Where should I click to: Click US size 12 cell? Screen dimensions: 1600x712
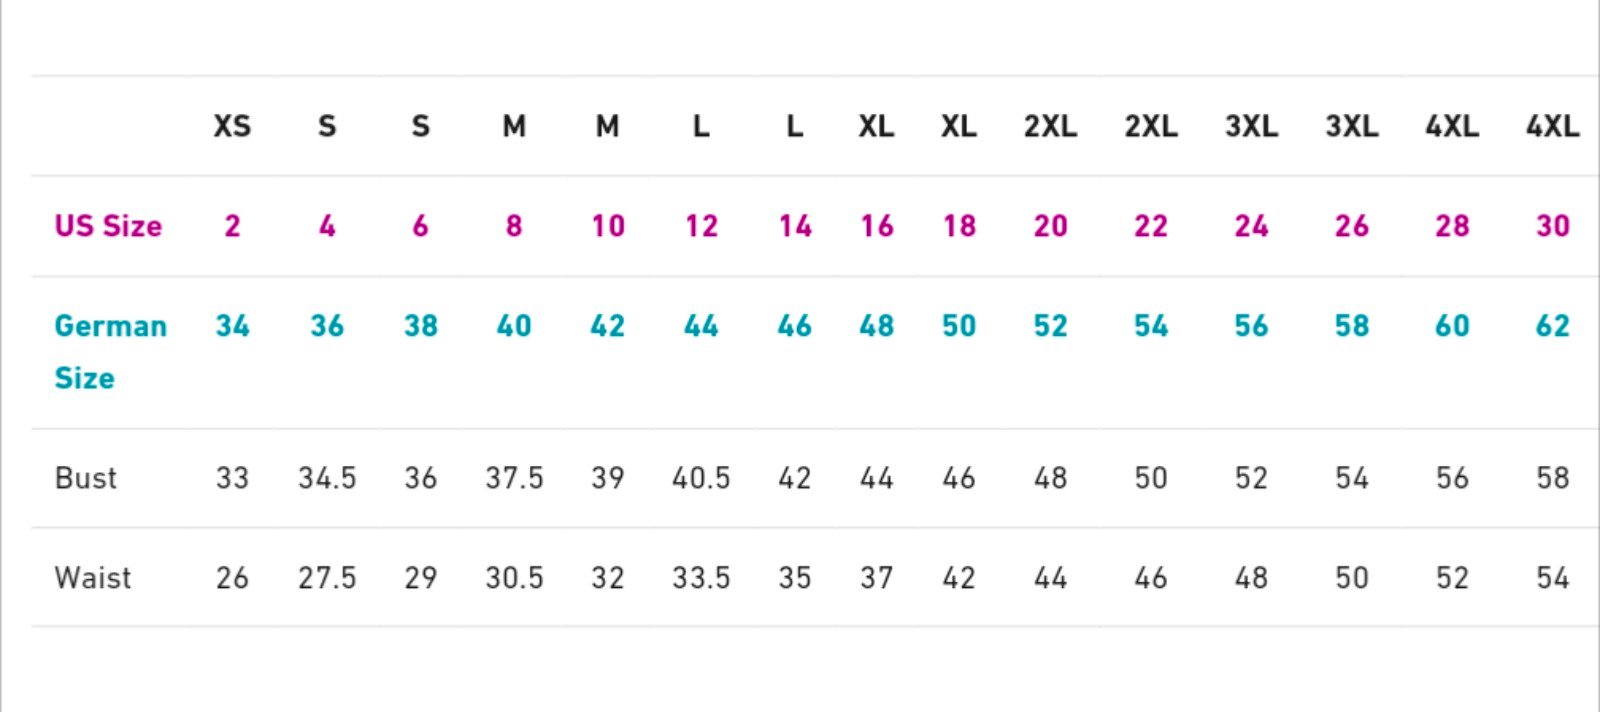point(701,226)
